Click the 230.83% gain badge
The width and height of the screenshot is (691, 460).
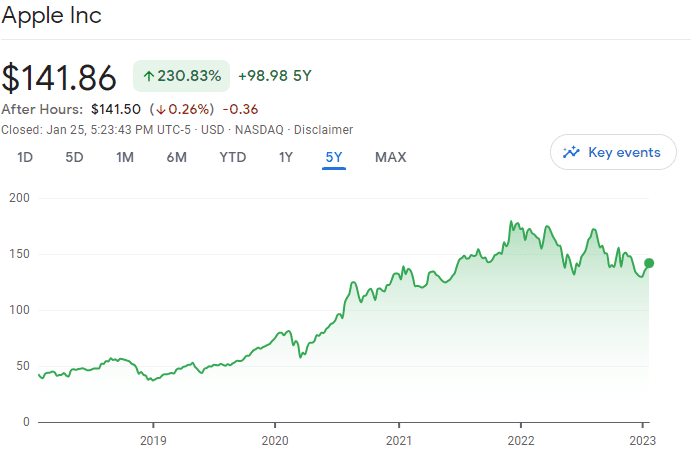181,76
